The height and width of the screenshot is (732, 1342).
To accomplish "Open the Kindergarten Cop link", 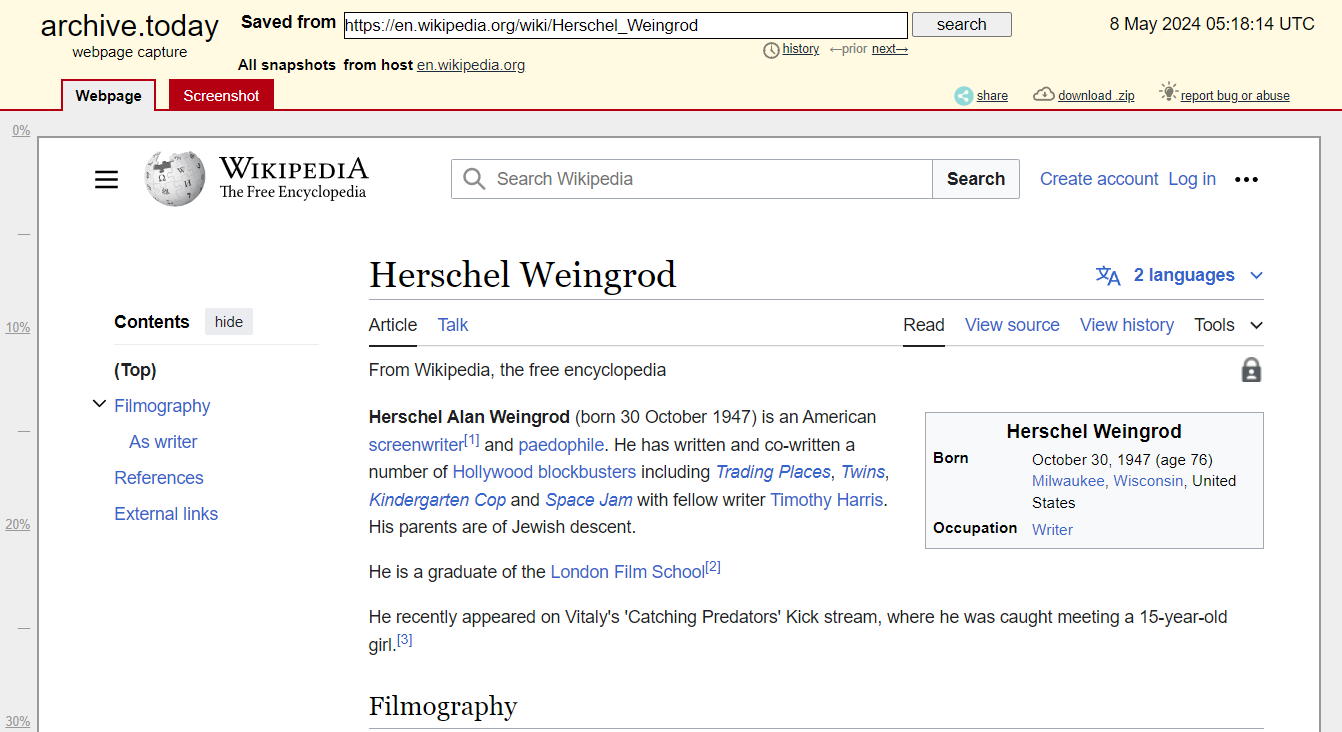I will pos(437,500).
